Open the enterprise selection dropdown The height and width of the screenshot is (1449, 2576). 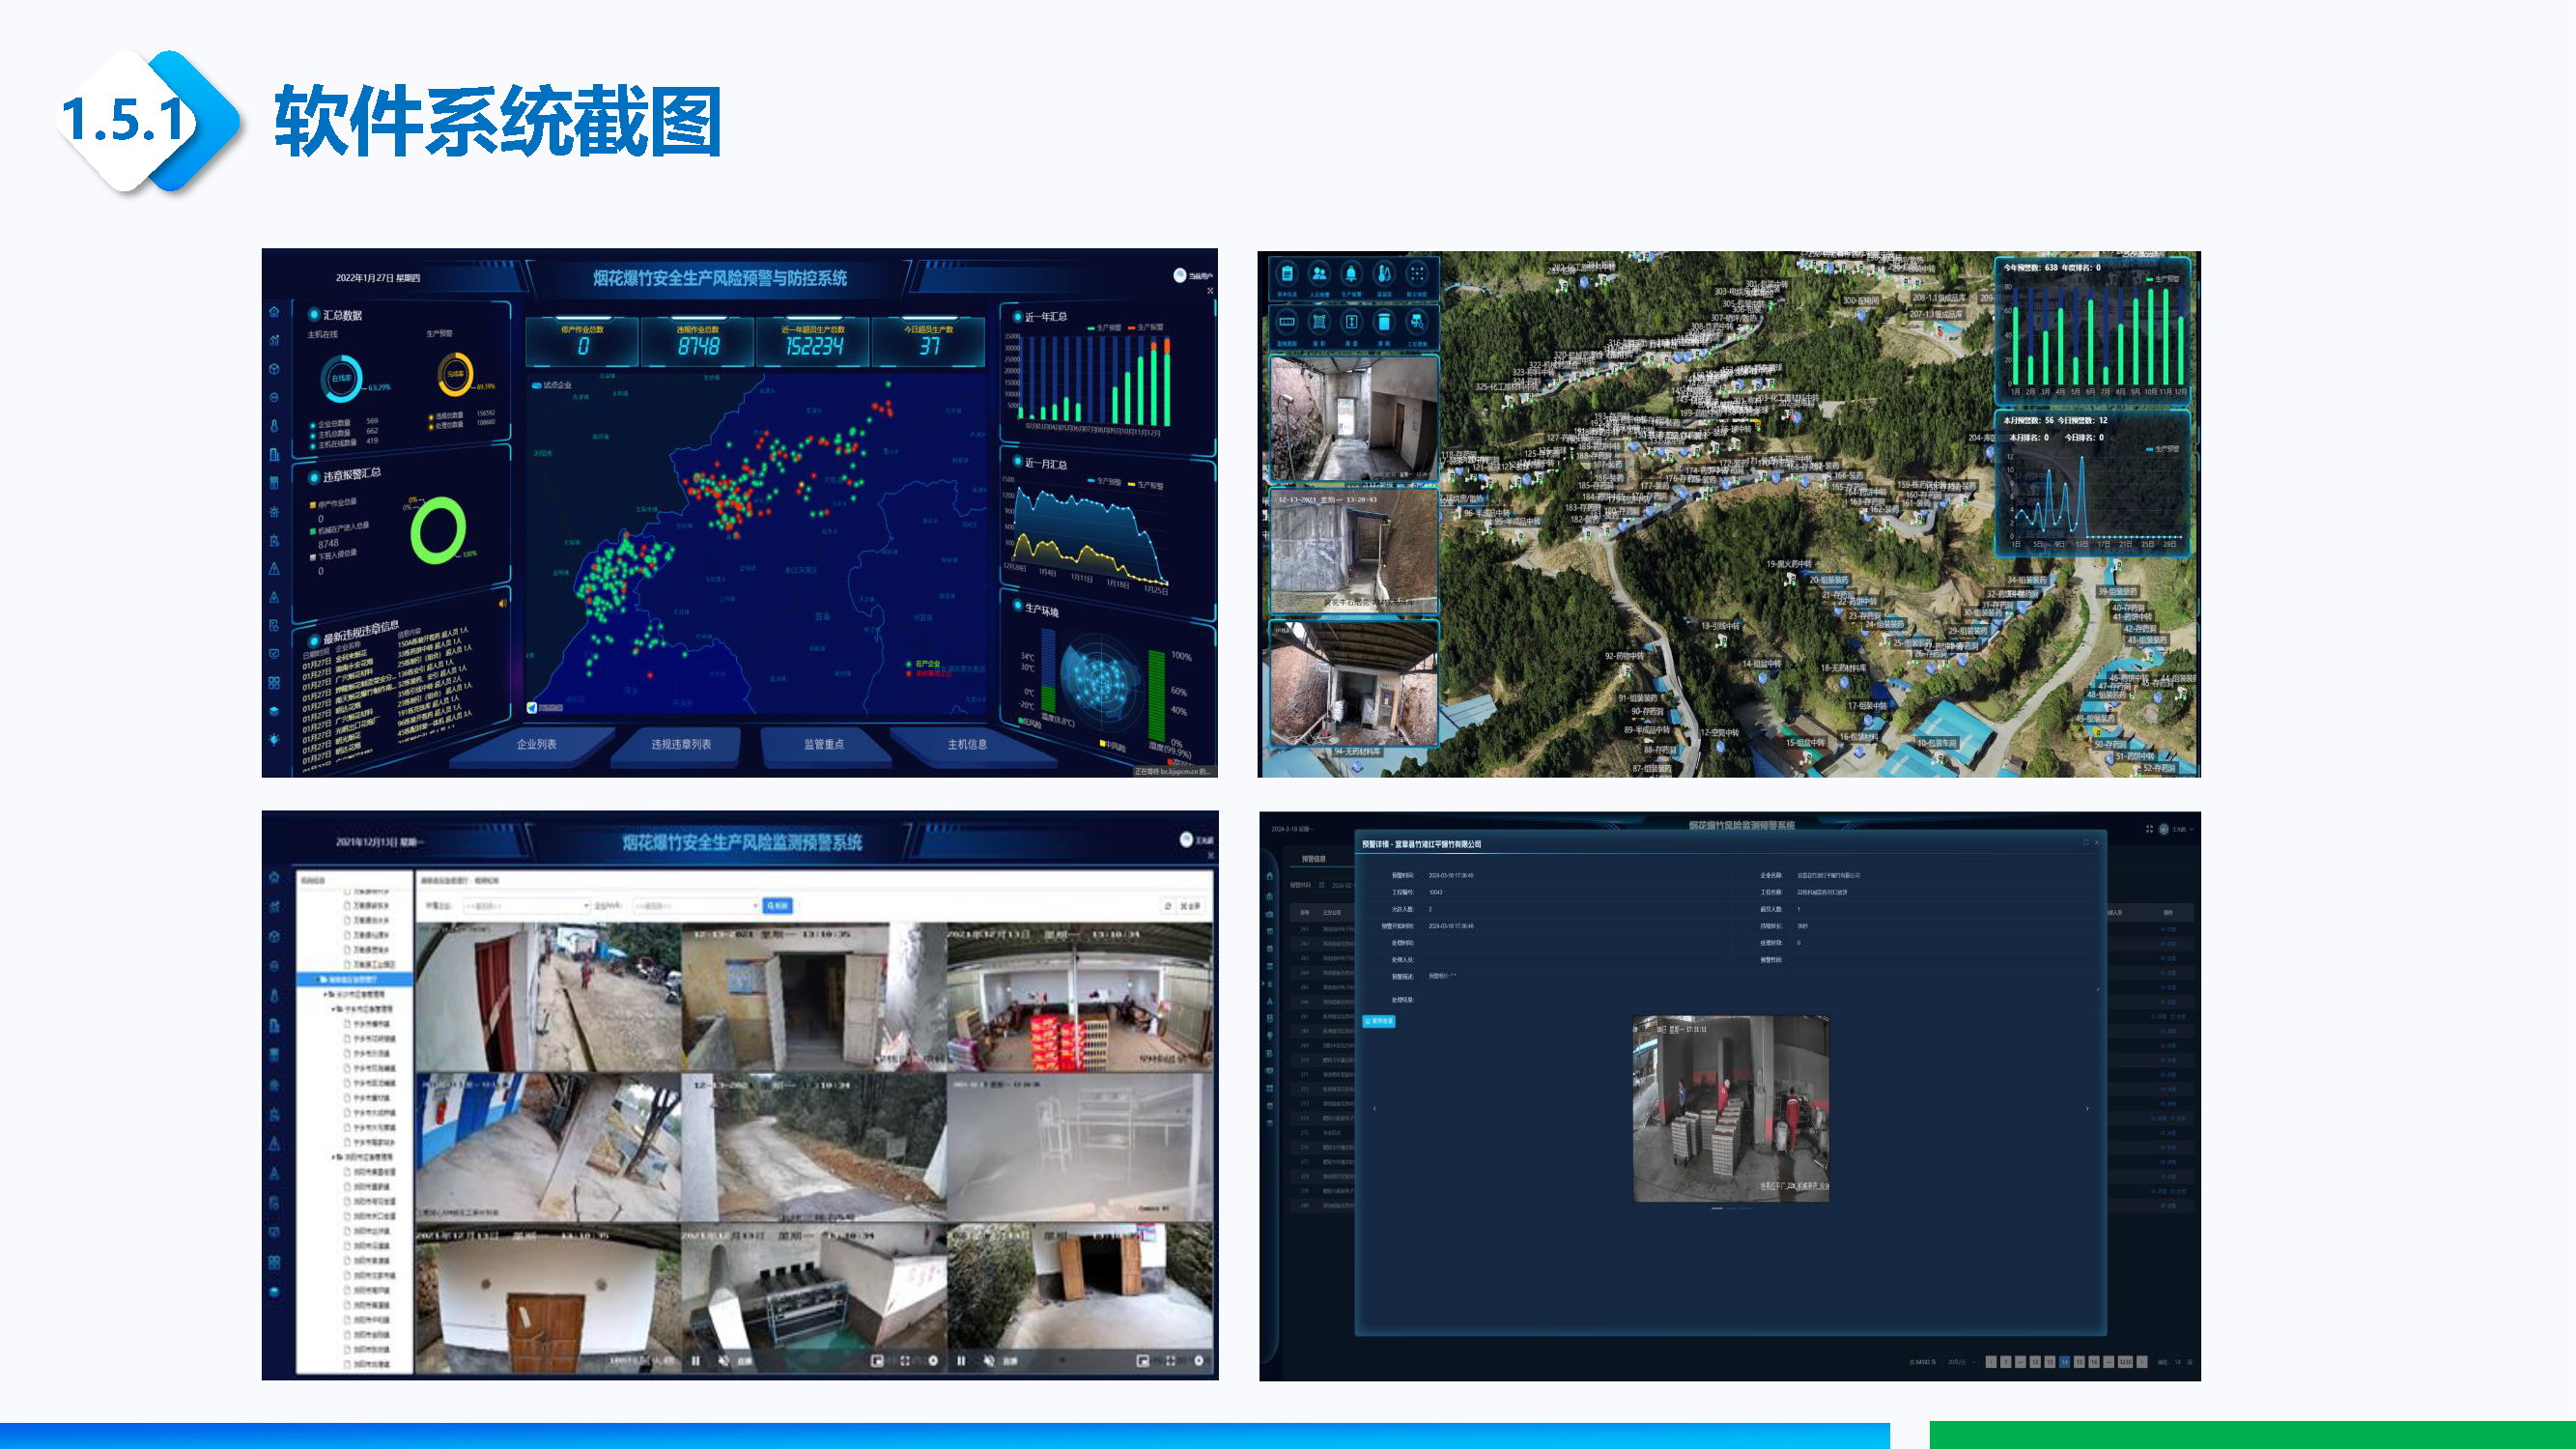click(526, 907)
